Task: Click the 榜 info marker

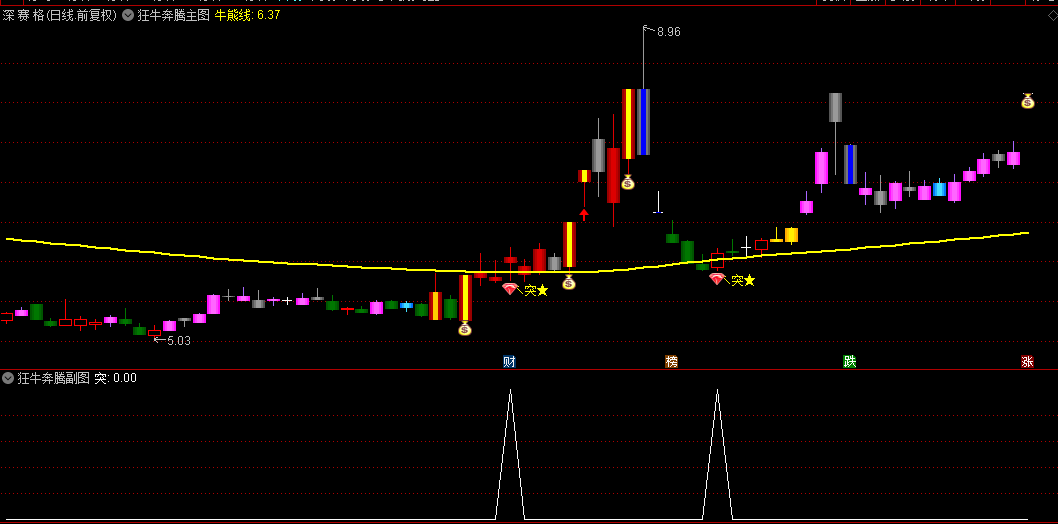Action: (x=671, y=361)
